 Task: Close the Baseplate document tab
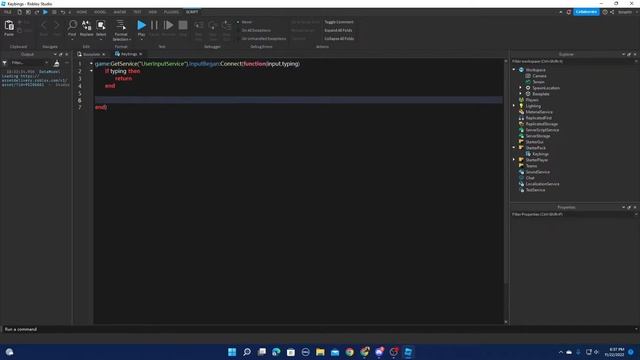[x=104, y=54]
